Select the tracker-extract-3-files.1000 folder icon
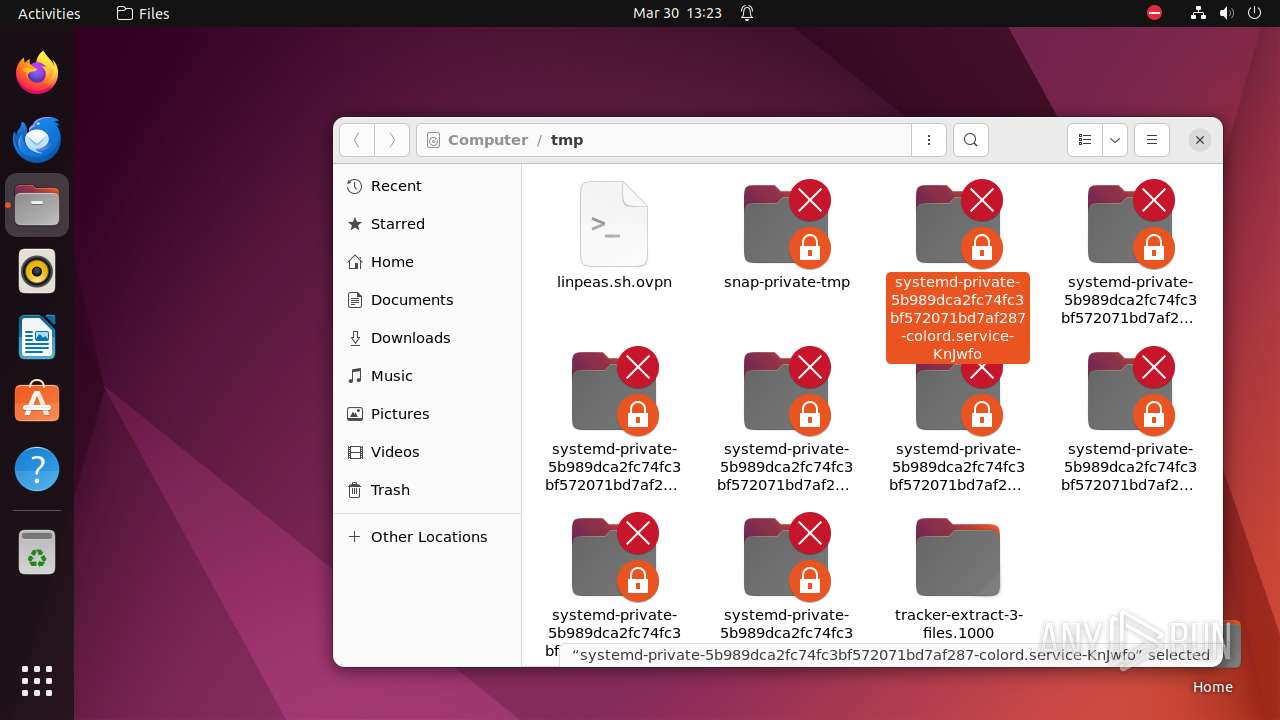The image size is (1280, 720). tap(958, 557)
